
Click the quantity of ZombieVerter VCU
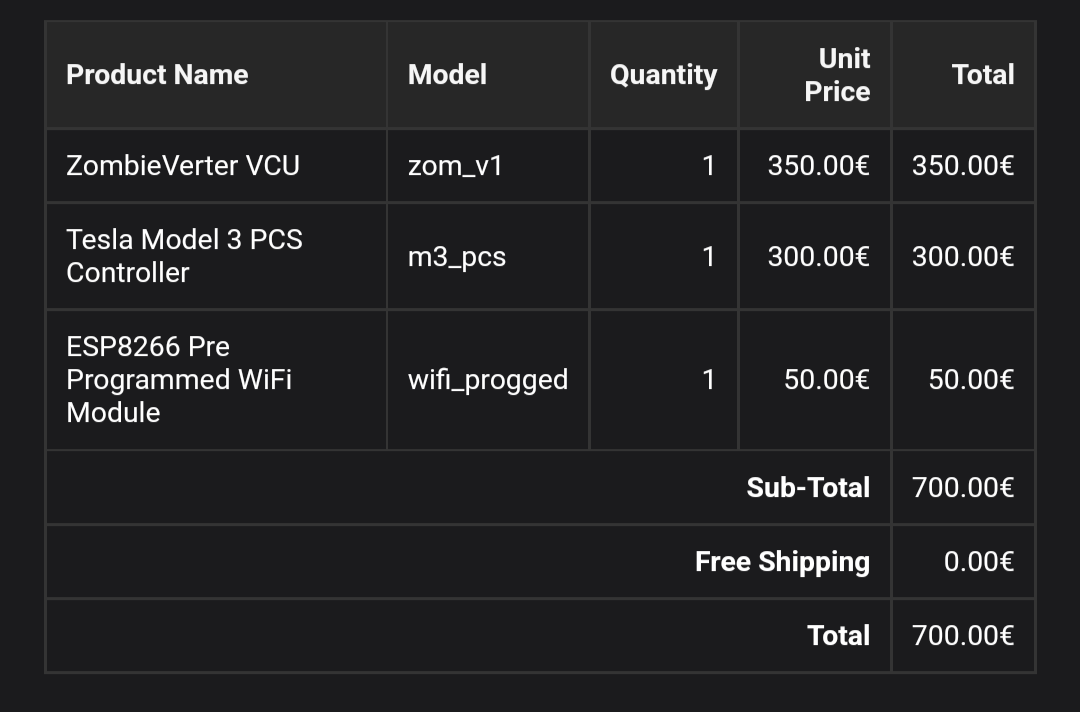(708, 165)
